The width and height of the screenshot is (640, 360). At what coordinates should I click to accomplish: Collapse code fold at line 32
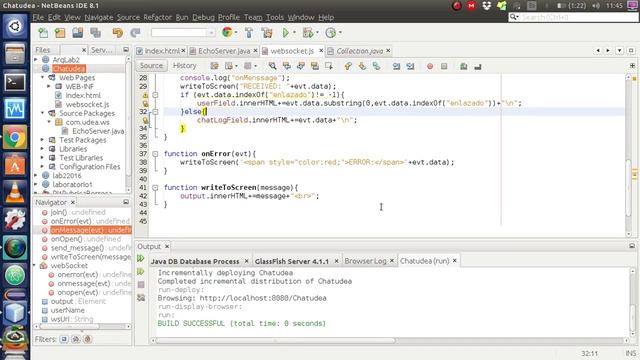tap(155, 111)
